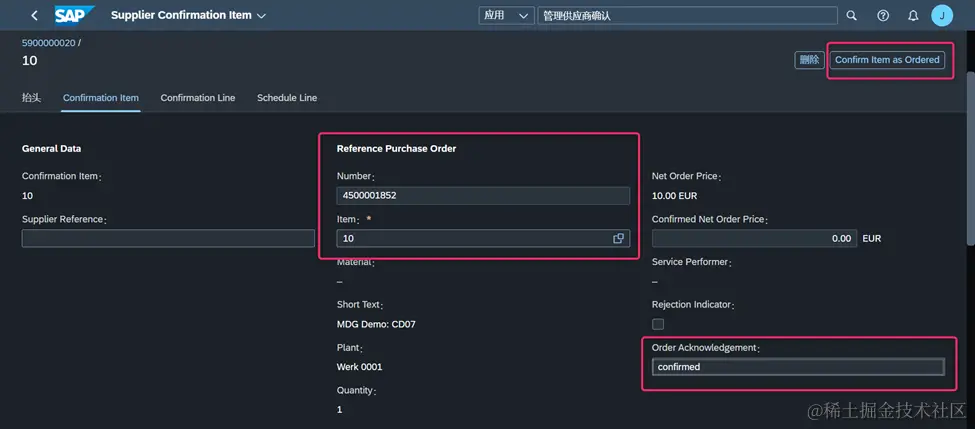Switch to the Schedule Line tab

click(x=287, y=98)
